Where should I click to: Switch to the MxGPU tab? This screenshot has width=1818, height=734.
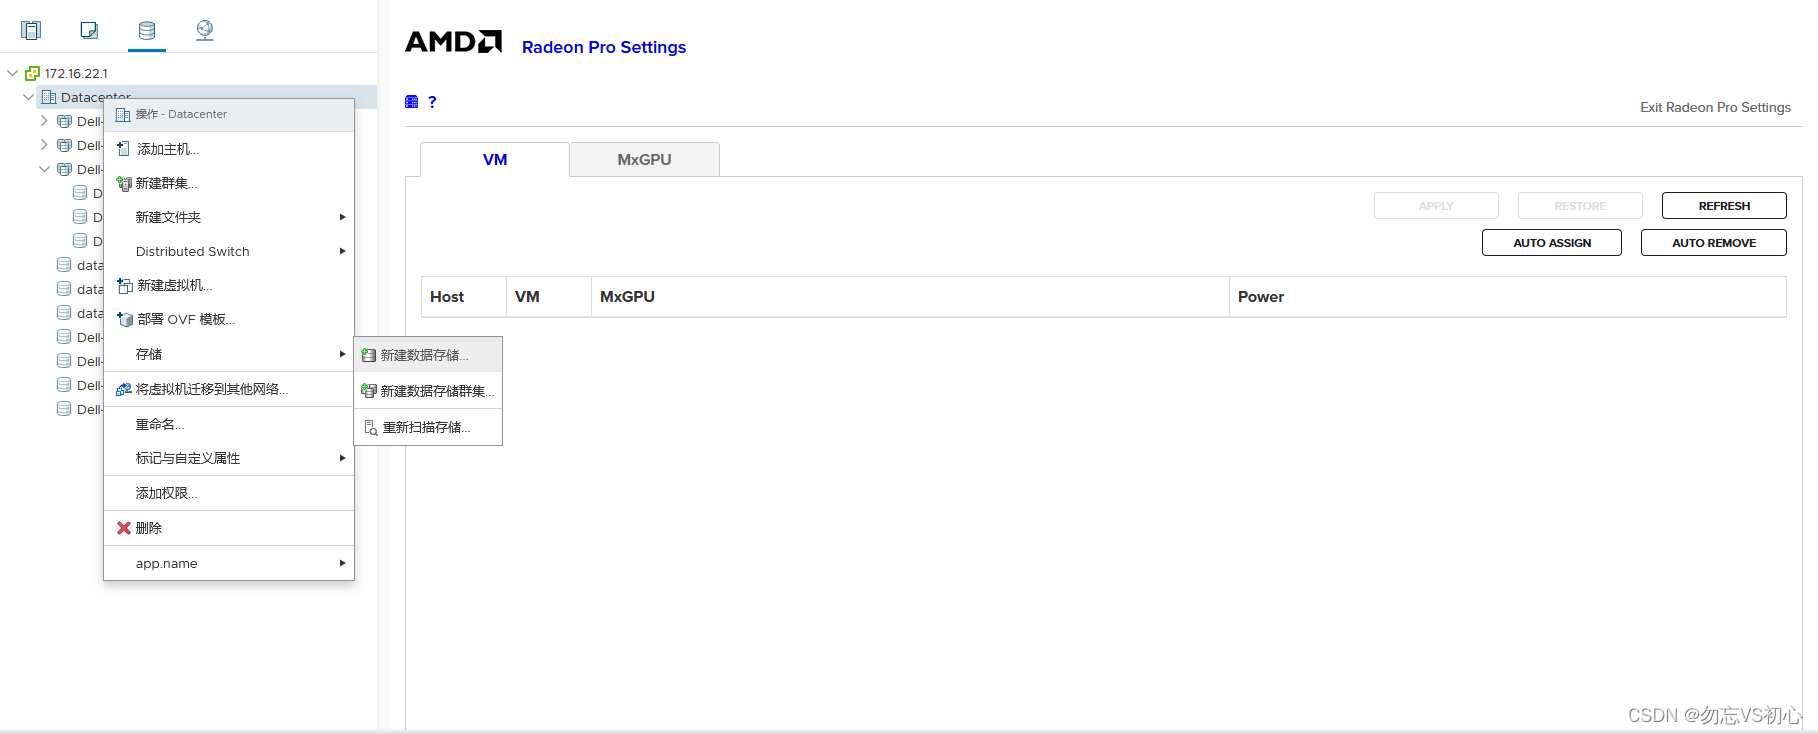coord(644,160)
